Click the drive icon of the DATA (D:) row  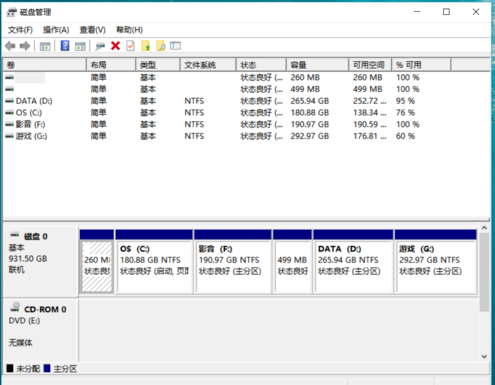pos(10,101)
